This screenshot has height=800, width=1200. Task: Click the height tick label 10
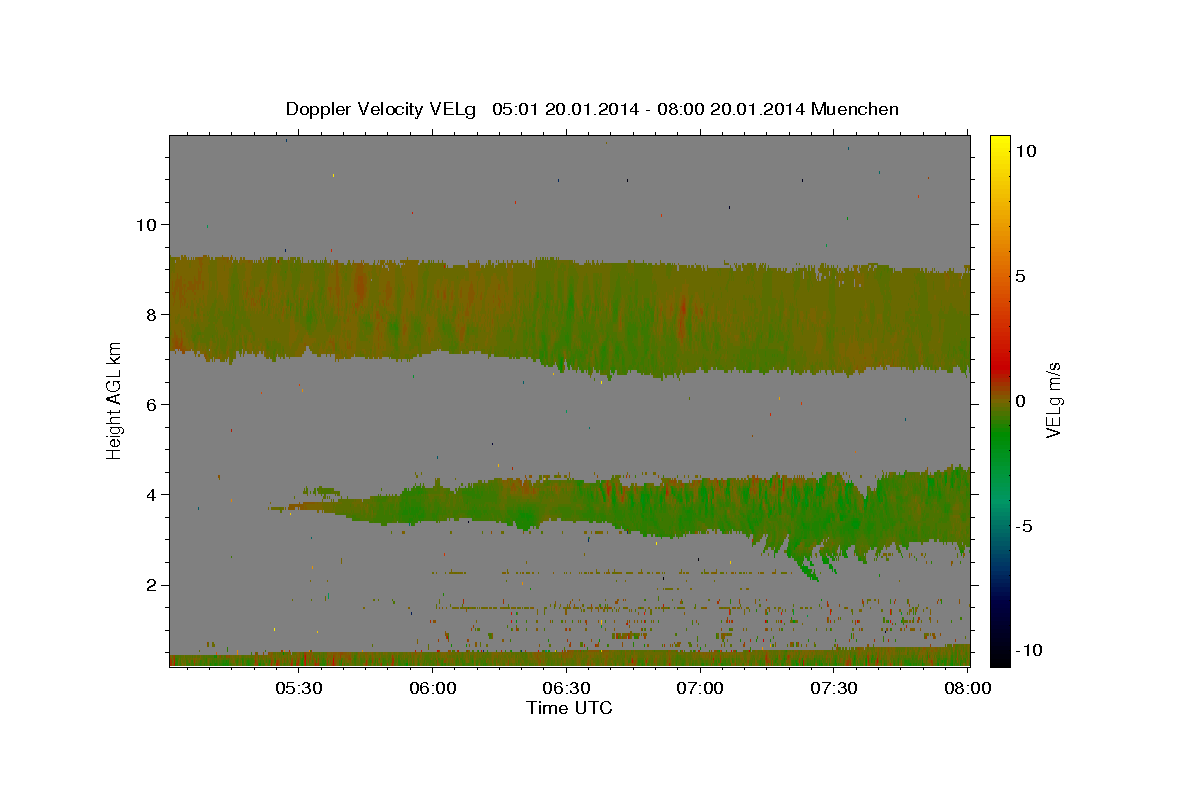145,224
